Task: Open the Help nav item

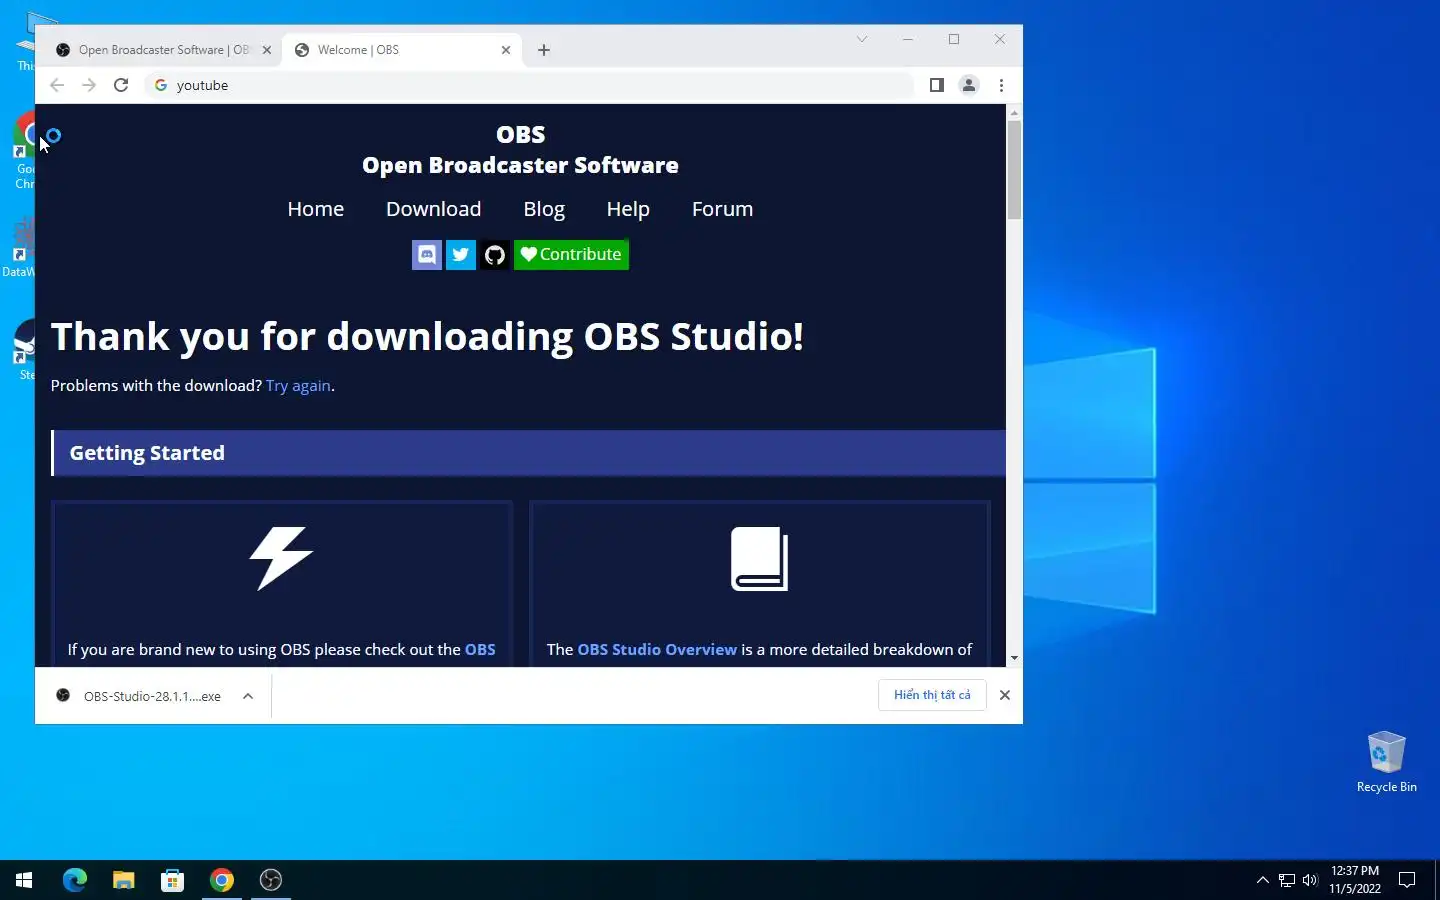Action: pos(628,209)
